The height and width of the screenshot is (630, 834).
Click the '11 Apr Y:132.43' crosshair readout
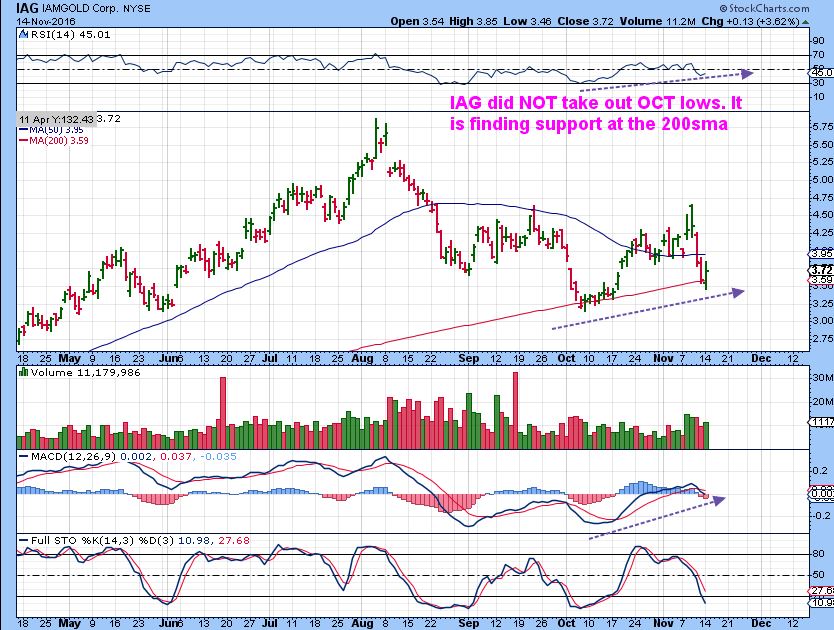click(56, 119)
